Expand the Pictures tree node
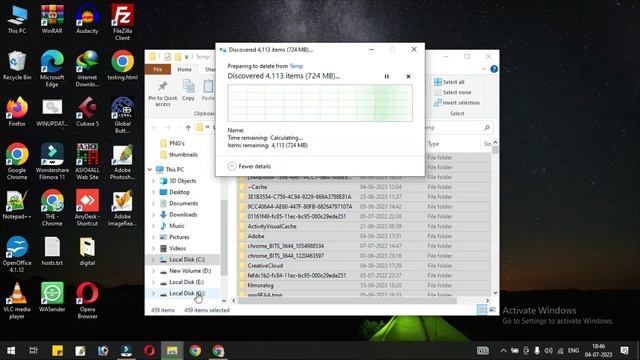The width and height of the screenshot is (640, 360). click(x=154, y=237)
